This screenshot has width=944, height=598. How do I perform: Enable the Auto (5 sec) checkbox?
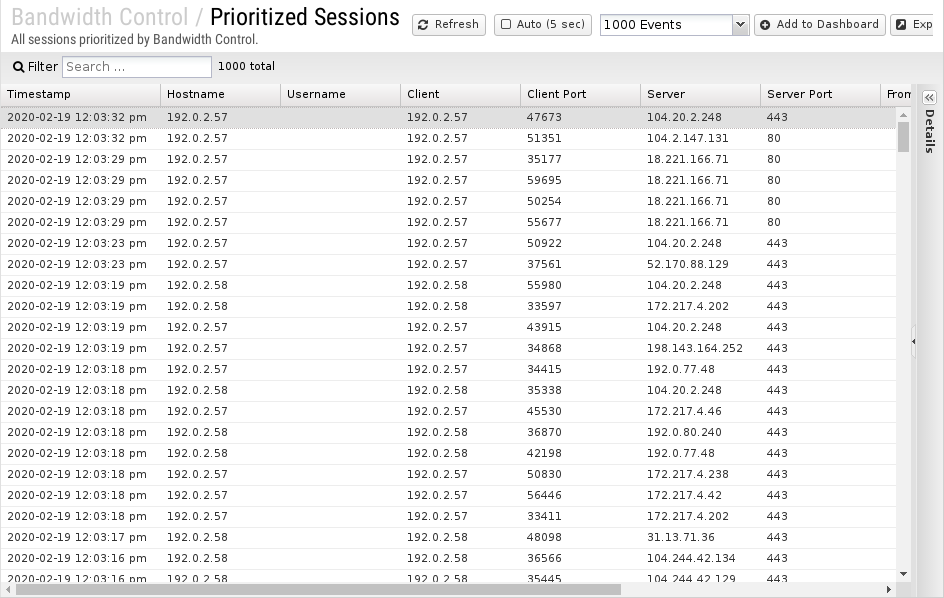click(x=506, y=25)
